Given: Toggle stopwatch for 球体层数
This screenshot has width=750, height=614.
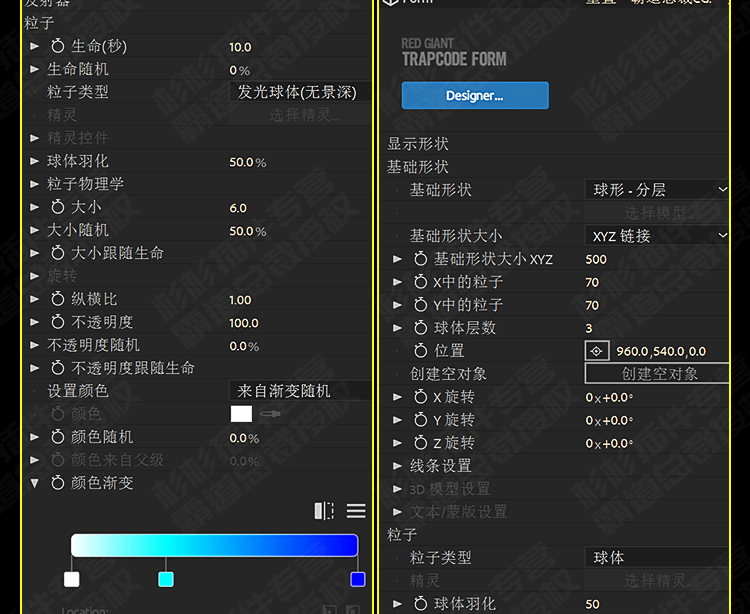Looking at the screenshot, I should tap(420, 328).
